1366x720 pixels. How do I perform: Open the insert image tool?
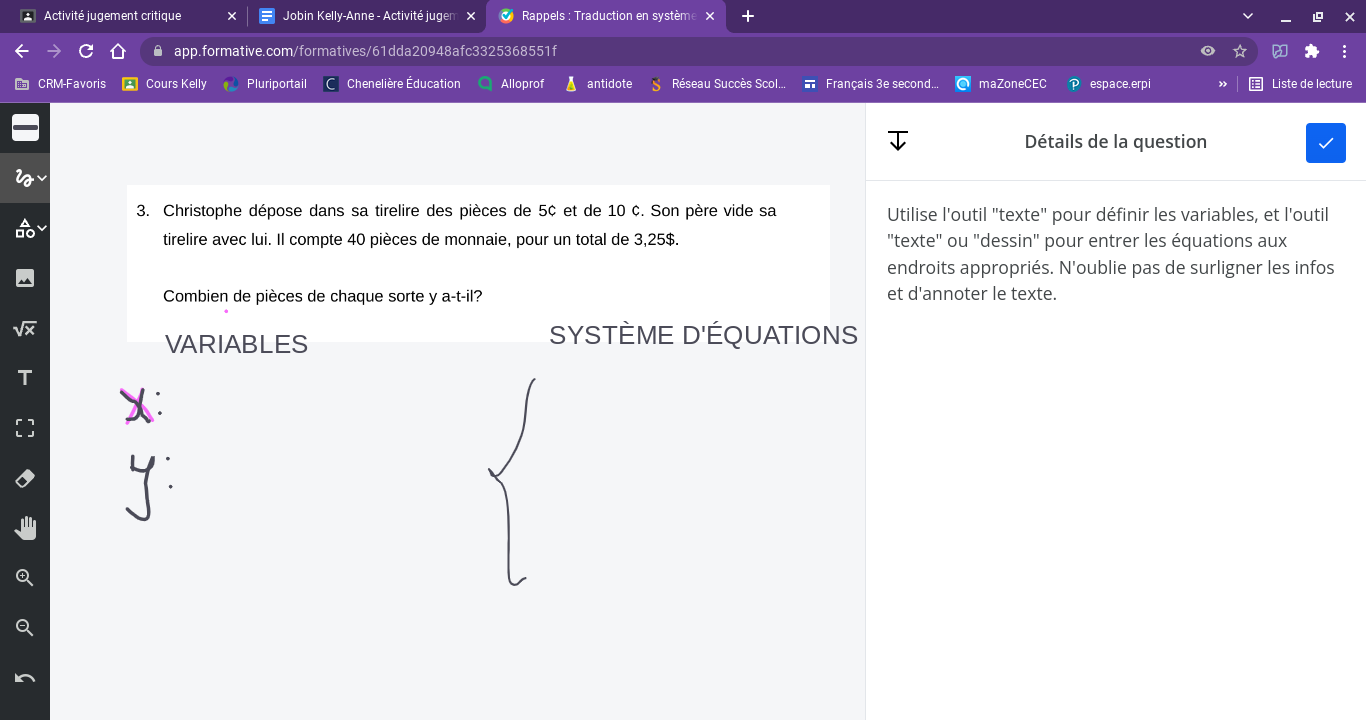(x=25, y=278)
